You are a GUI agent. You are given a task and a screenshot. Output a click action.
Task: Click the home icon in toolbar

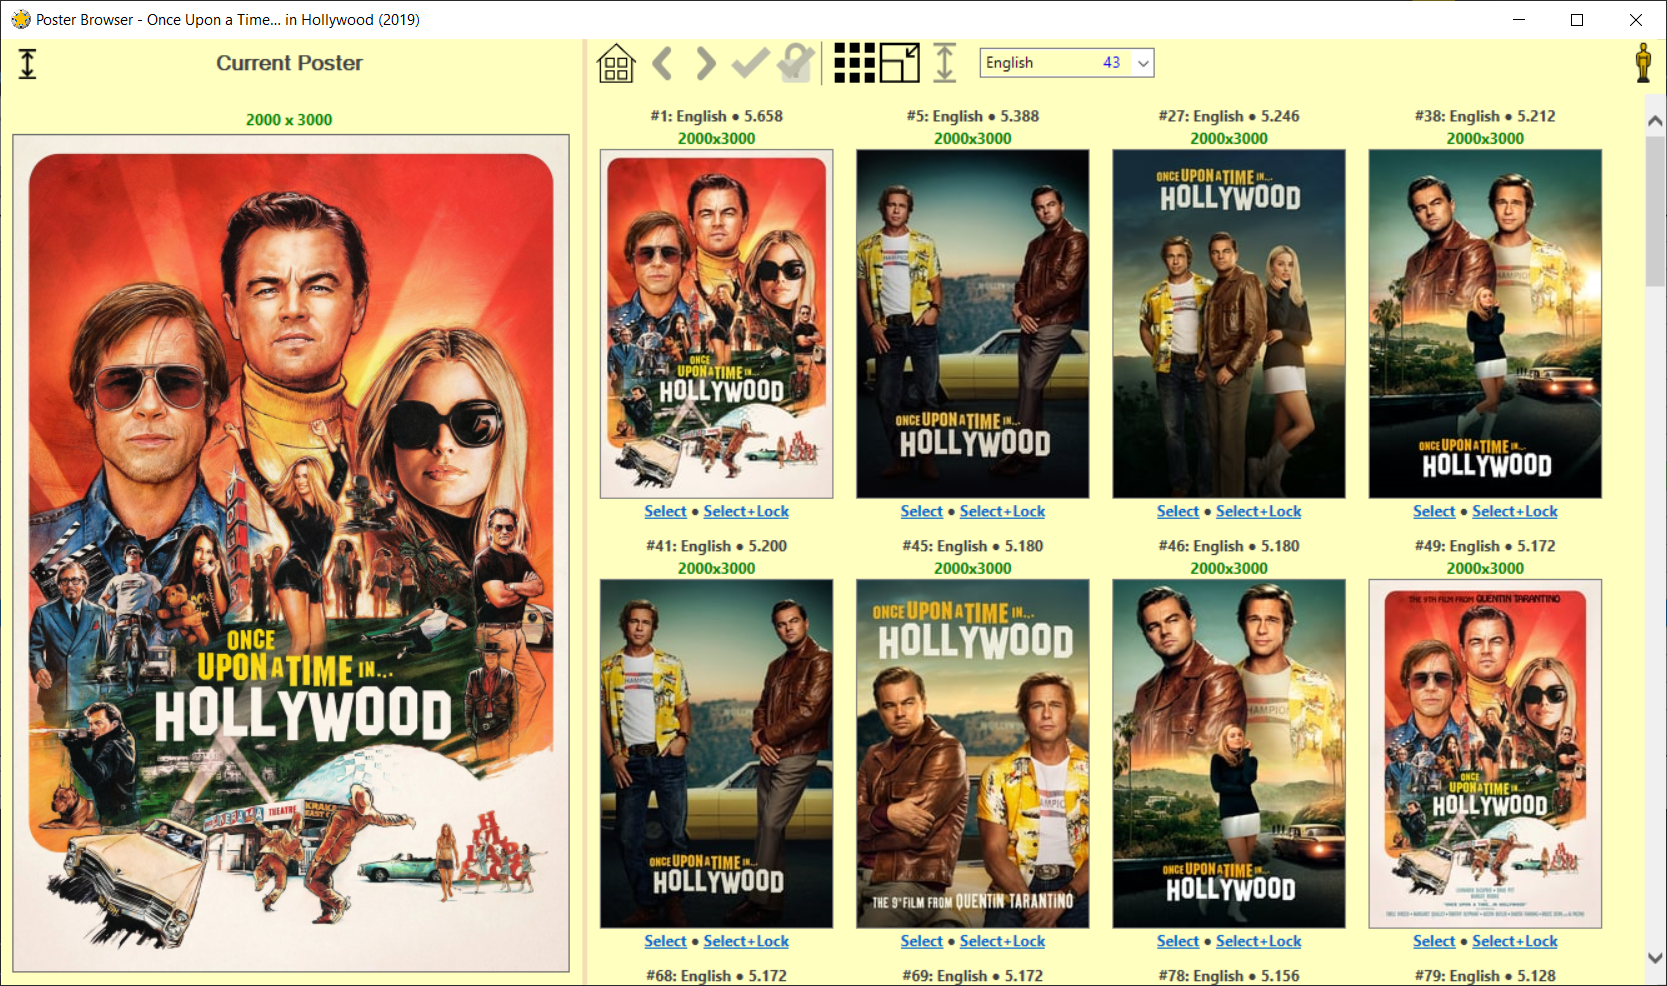pos(616,63)
